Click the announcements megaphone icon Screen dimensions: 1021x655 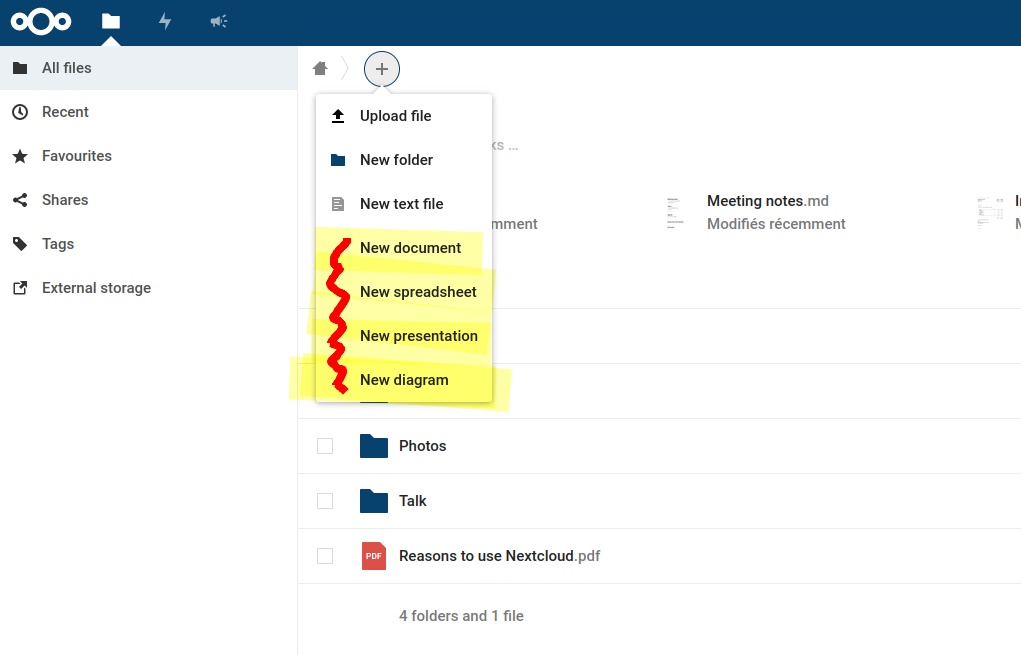(219, 21)
